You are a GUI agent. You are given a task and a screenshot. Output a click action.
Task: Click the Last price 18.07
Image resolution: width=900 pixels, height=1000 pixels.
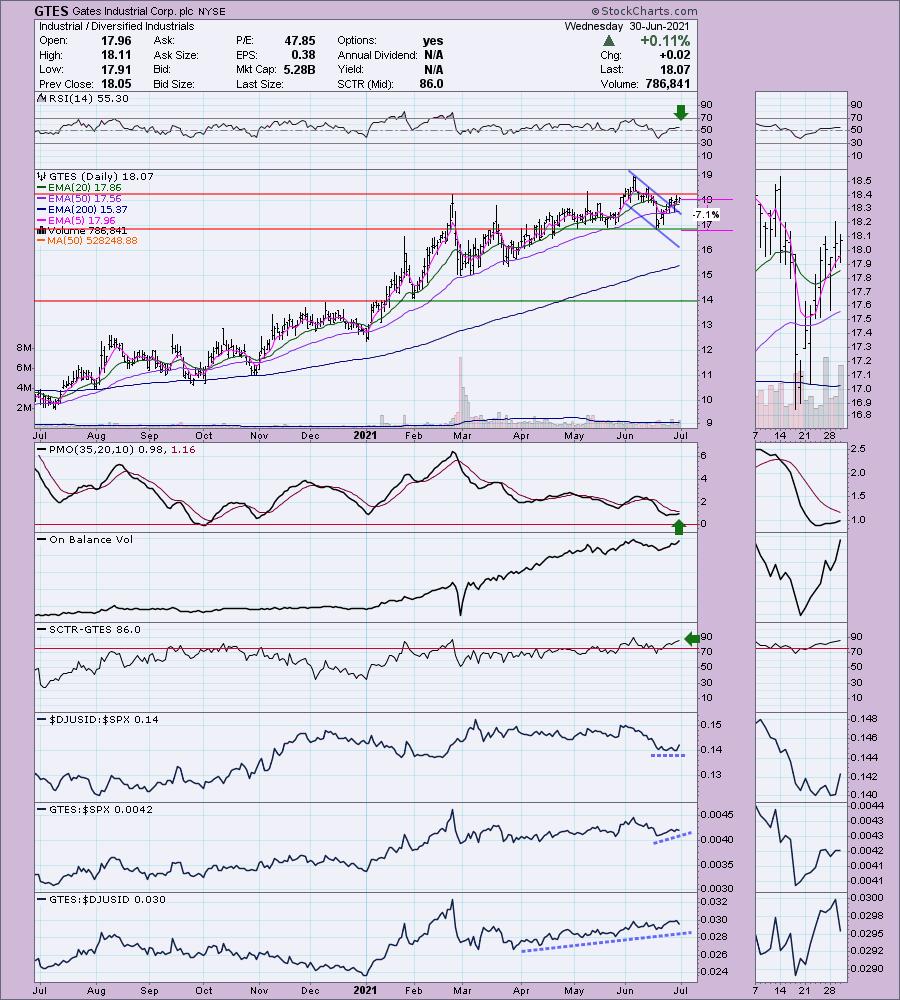pos(675,70)
